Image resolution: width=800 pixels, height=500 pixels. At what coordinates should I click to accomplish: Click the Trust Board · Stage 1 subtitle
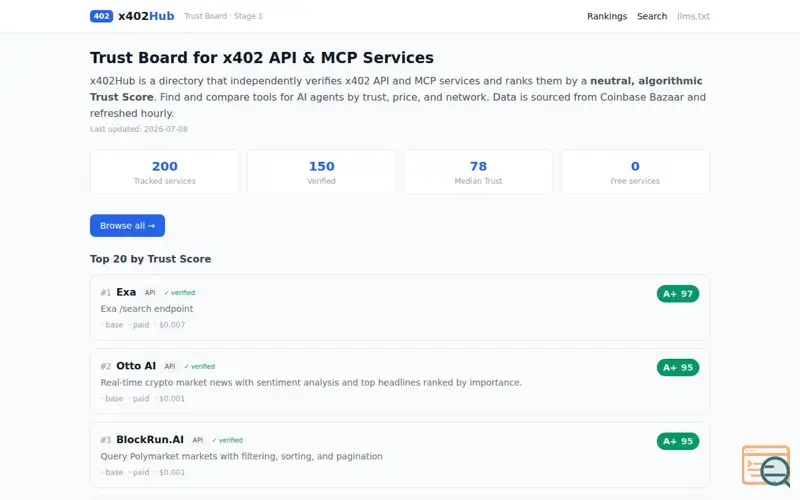(x=223, y=16)
